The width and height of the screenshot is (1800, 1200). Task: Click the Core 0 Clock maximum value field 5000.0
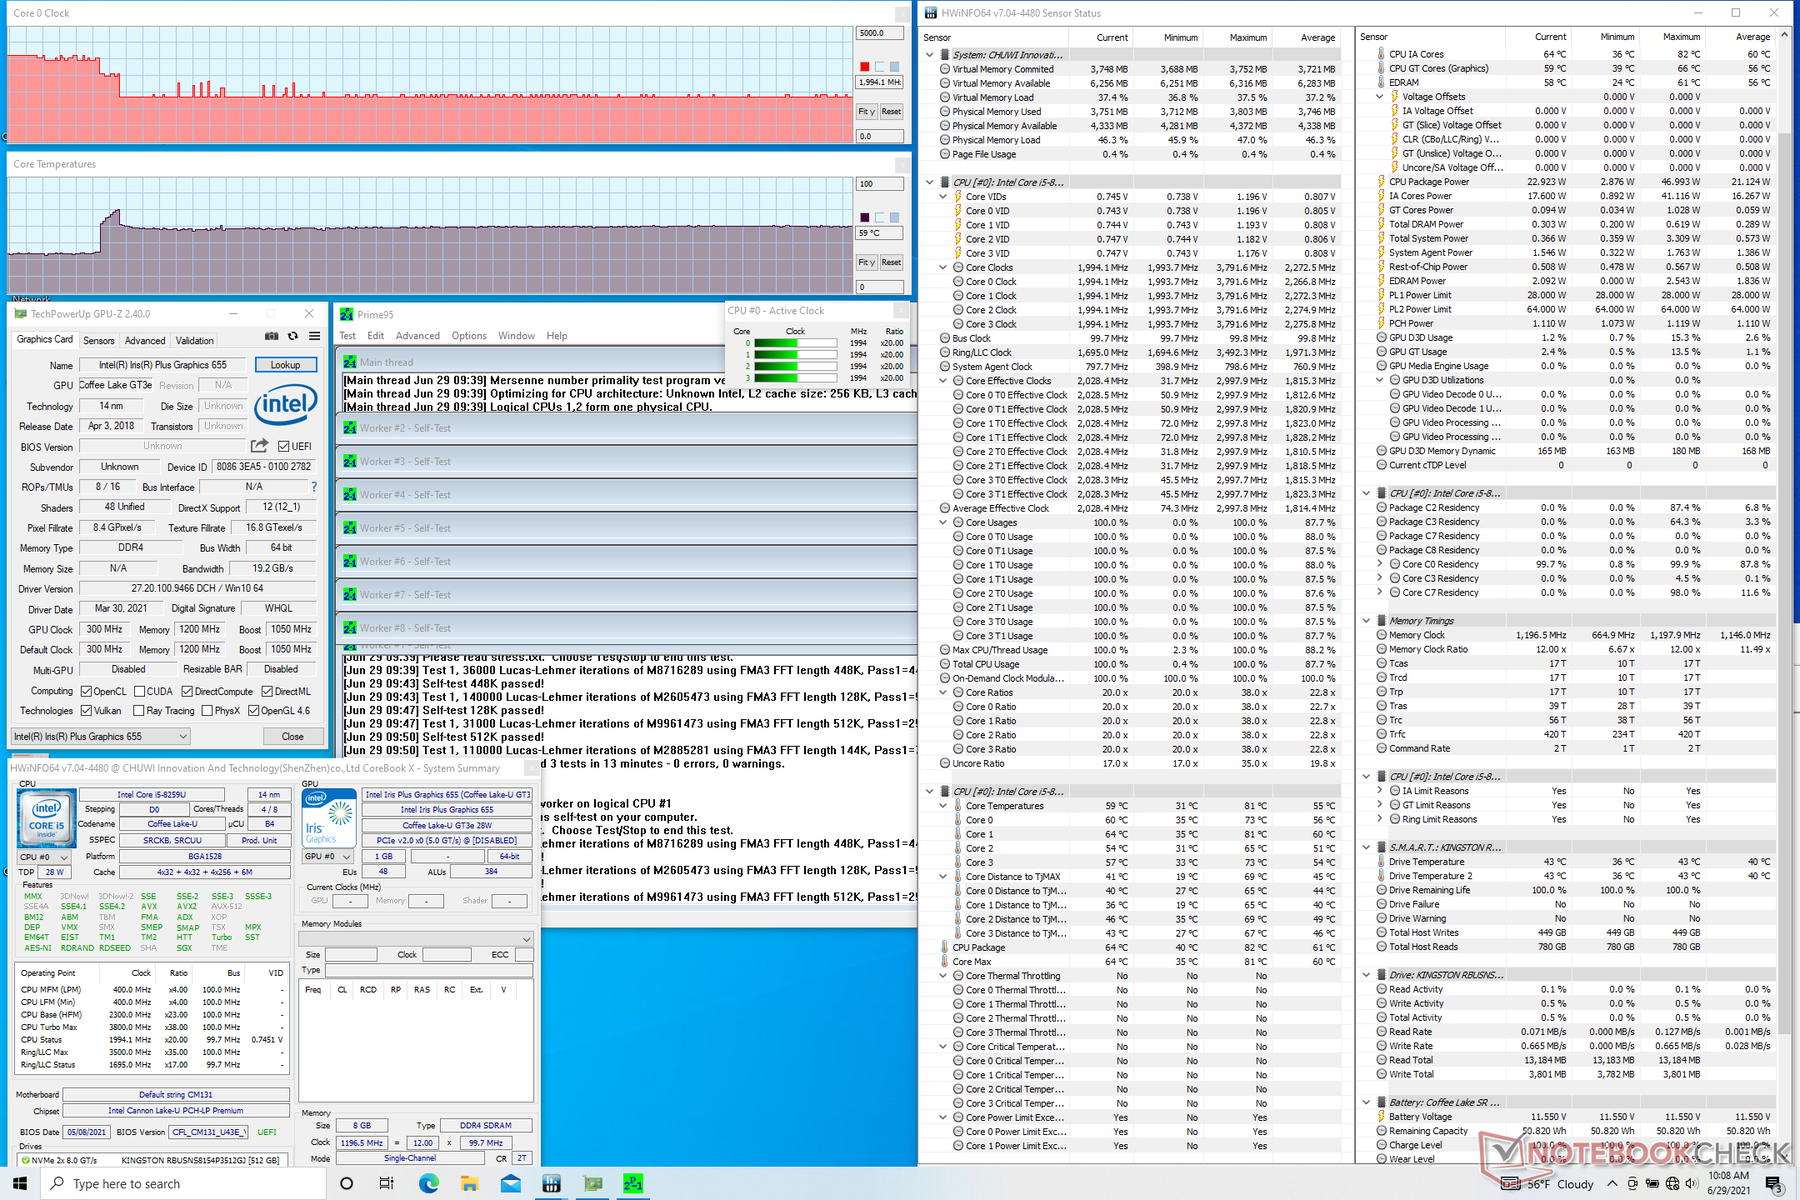pos(879,33)
